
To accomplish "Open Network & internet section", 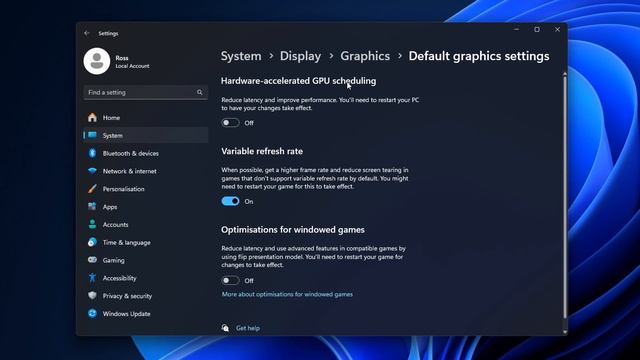I will tap(146, 171).
